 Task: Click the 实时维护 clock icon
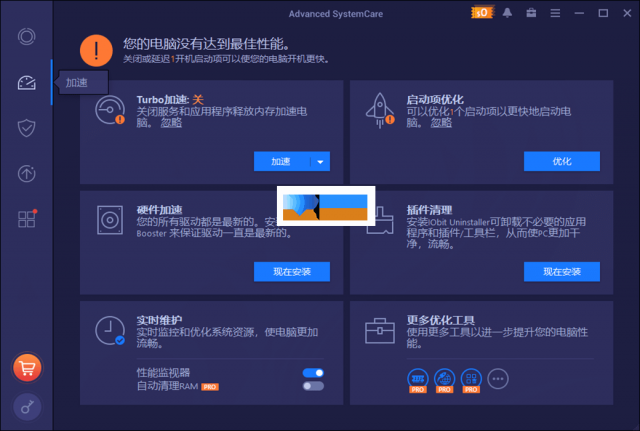pyautogui.click(x=110, y=331)
